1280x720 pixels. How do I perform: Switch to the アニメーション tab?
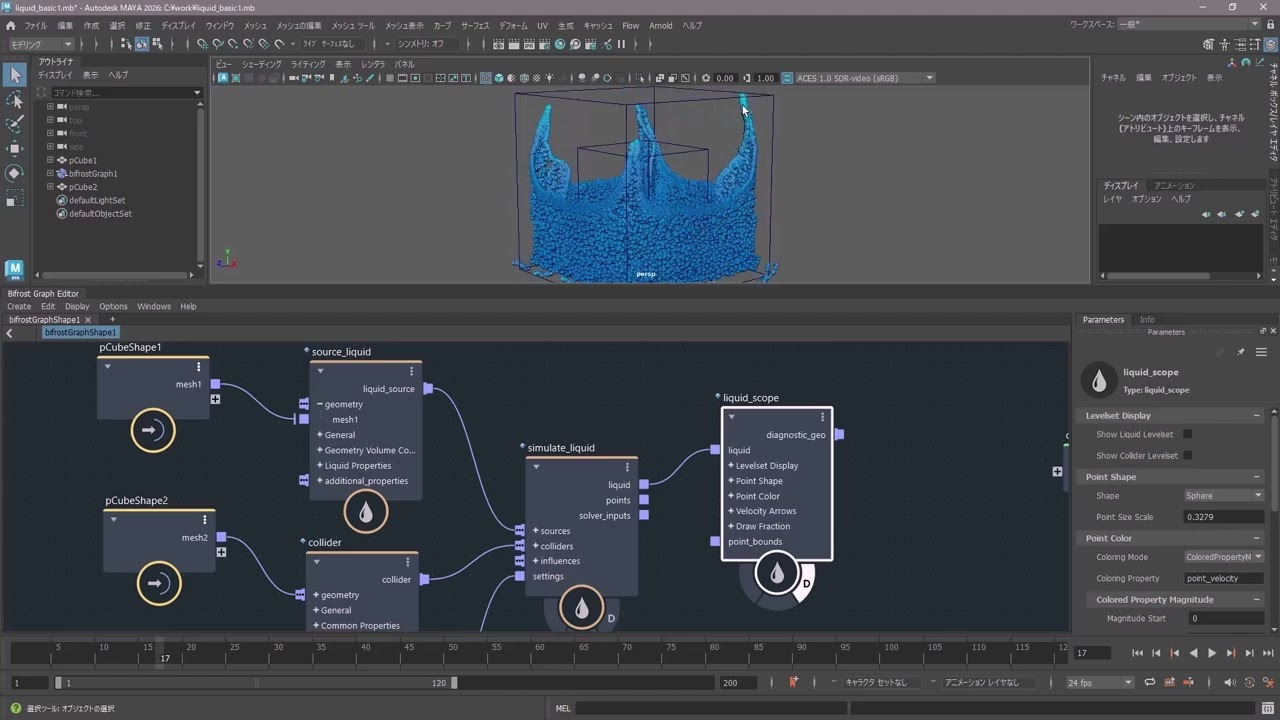(x=1174, y=185)
